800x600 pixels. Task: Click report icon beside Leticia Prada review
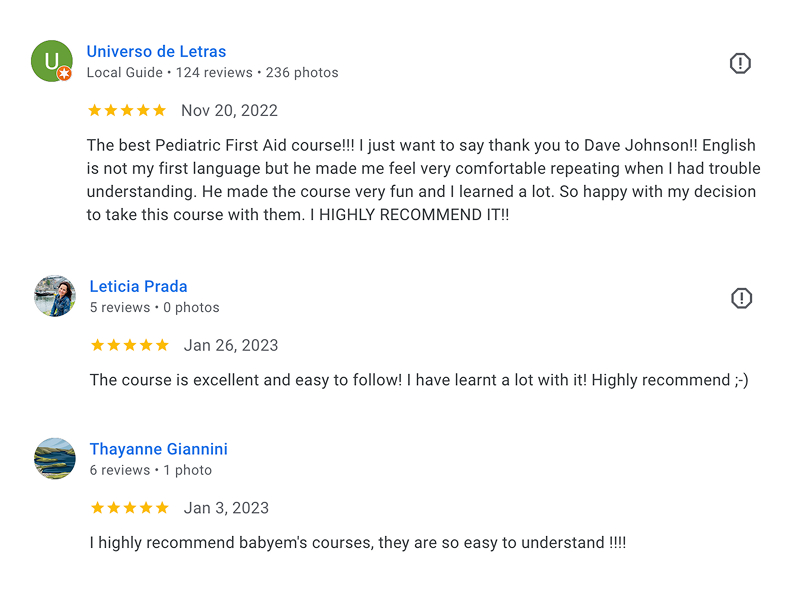pos(741,298)
